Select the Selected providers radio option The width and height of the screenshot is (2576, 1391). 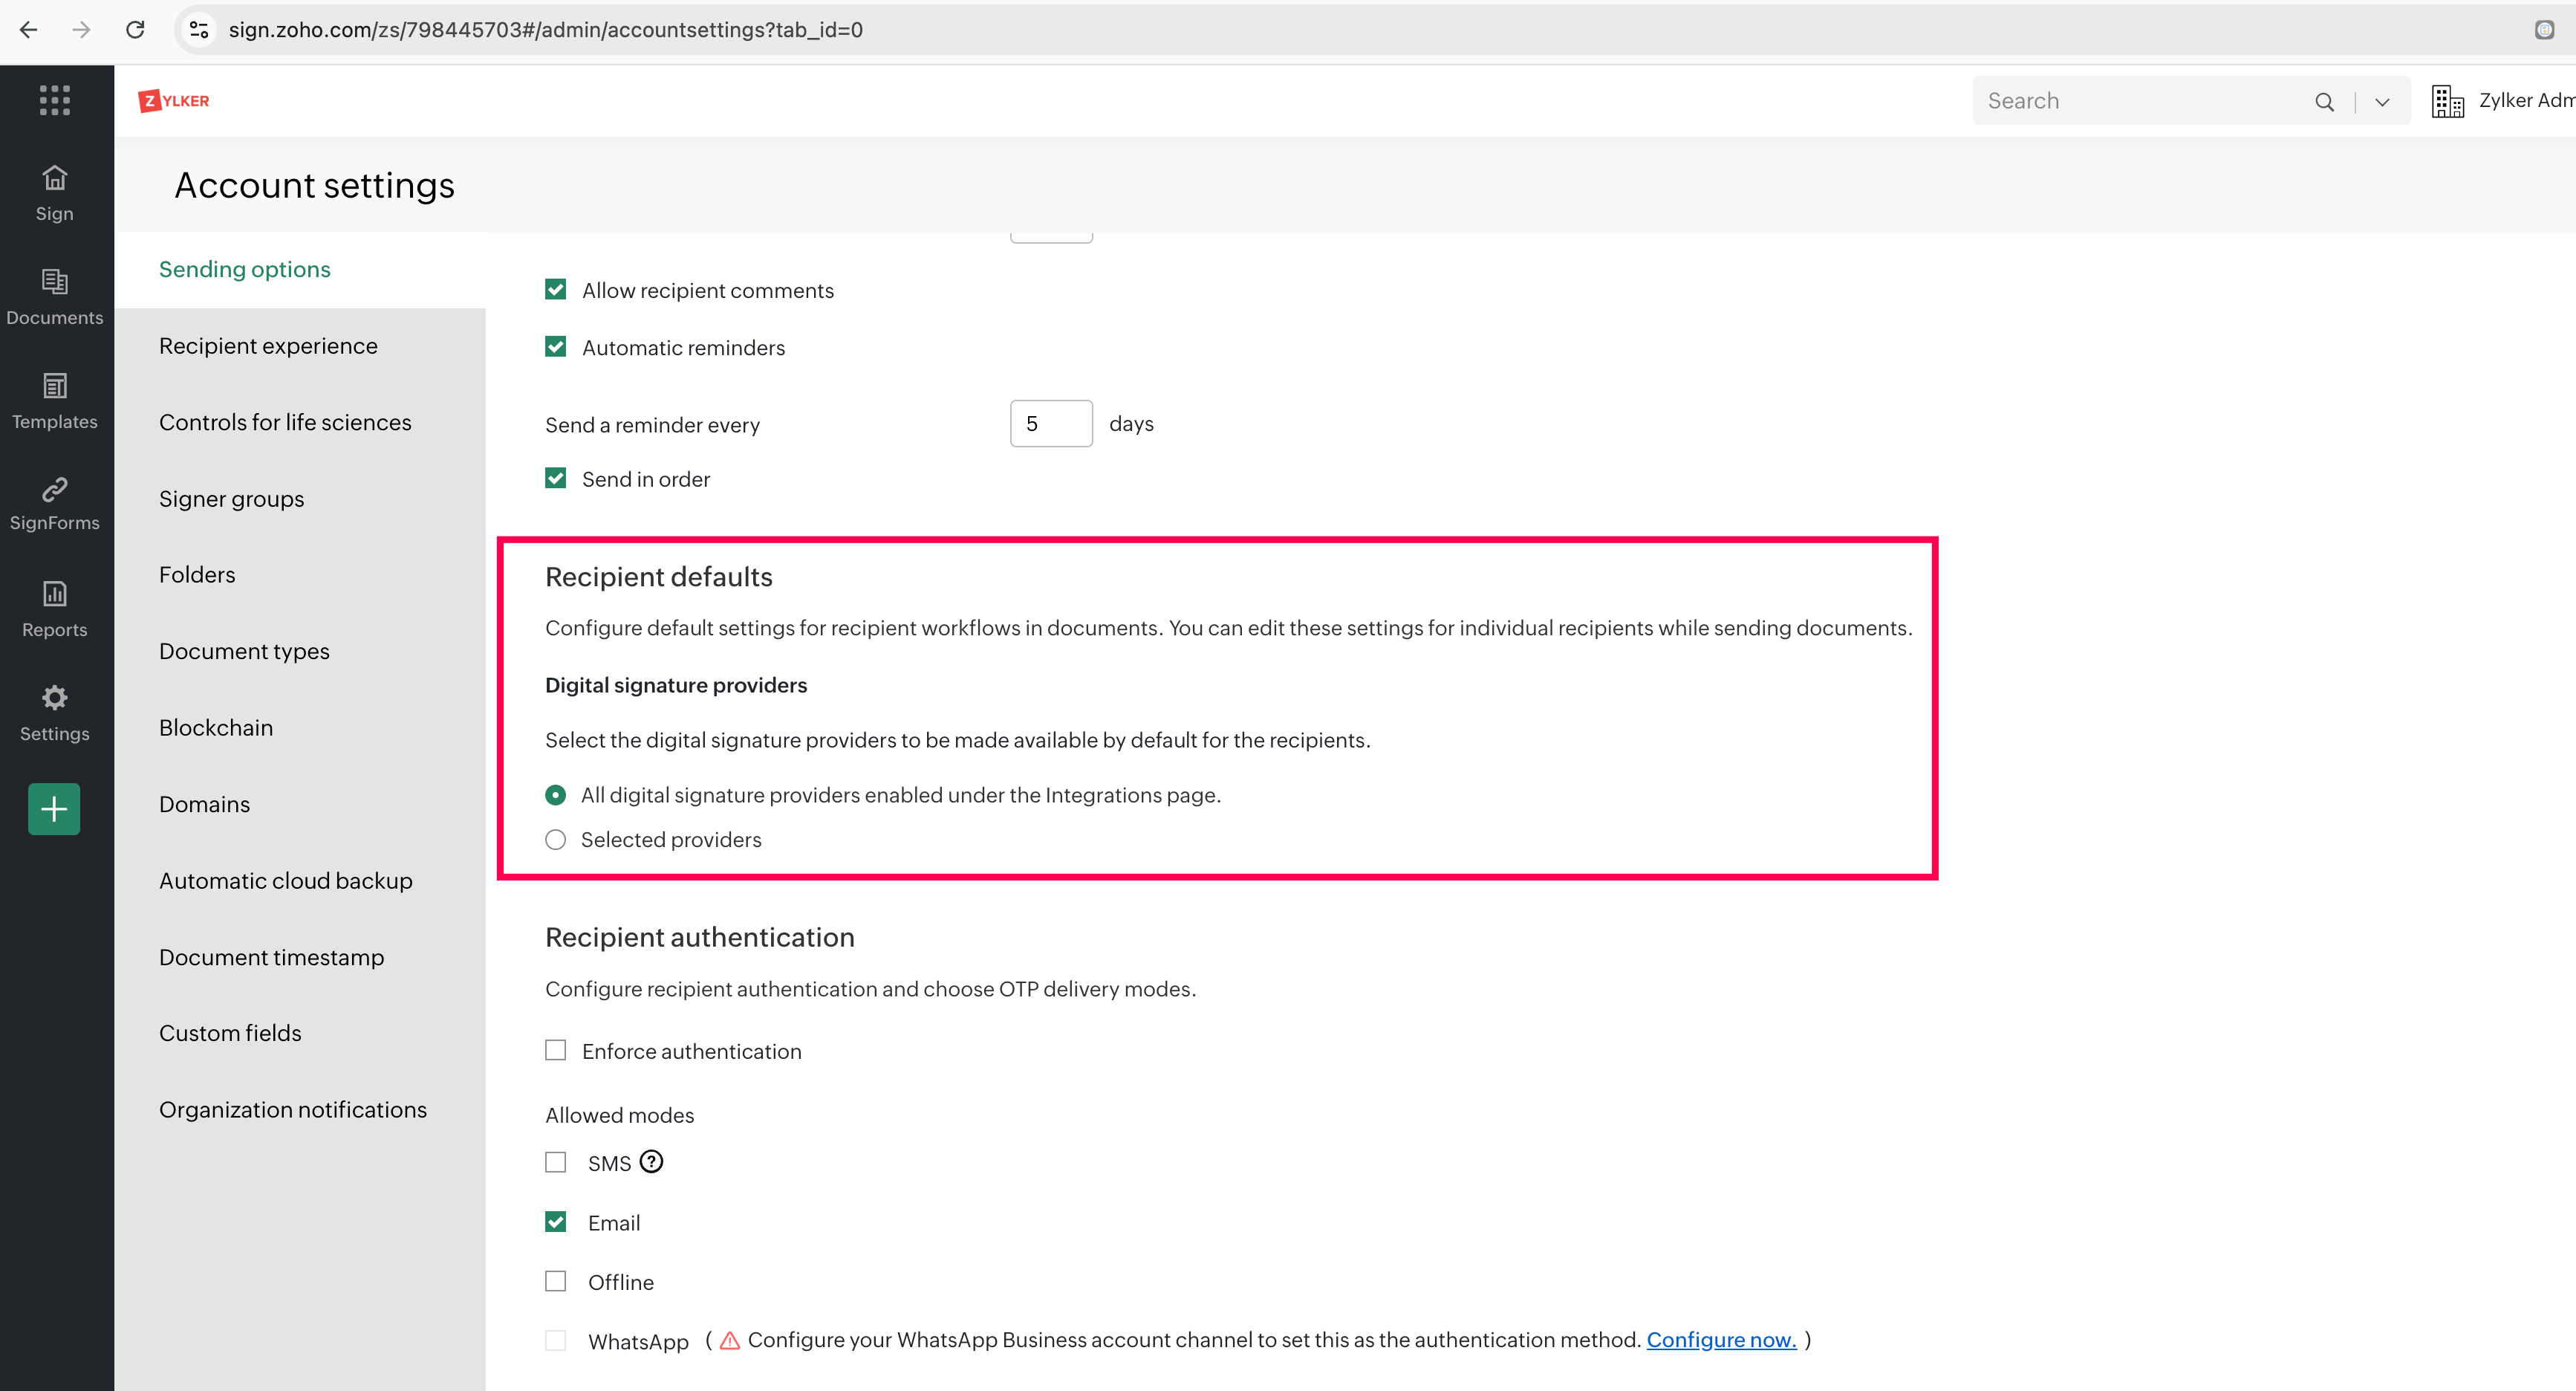[556, 840]
